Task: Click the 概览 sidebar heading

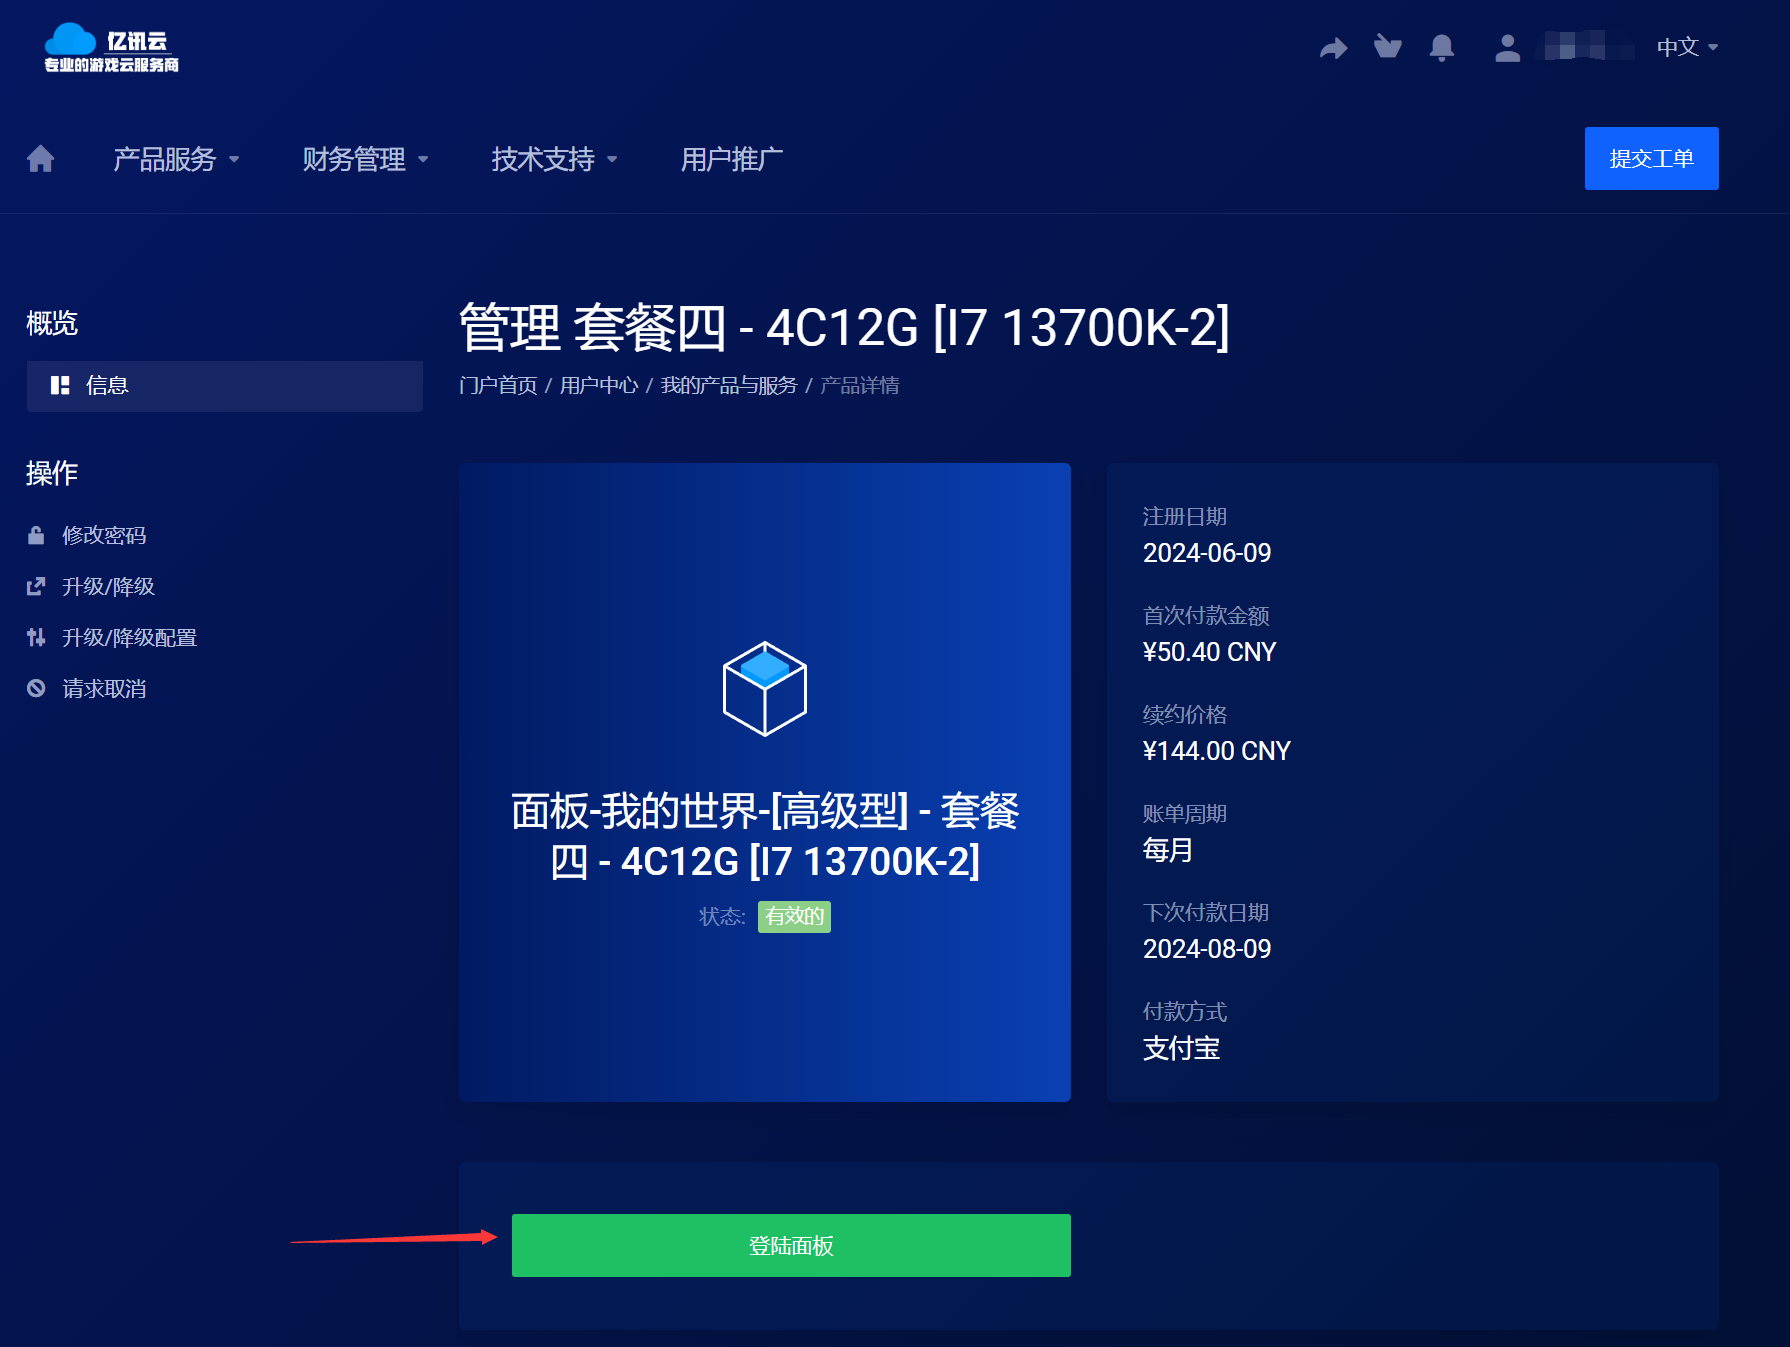Action: coord(52,323)
